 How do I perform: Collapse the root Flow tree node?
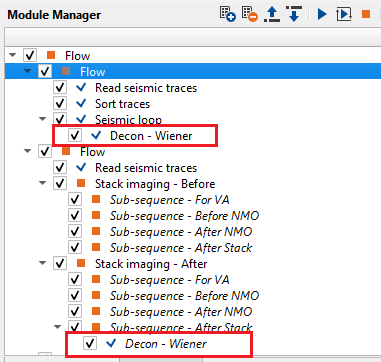point(13,55)
